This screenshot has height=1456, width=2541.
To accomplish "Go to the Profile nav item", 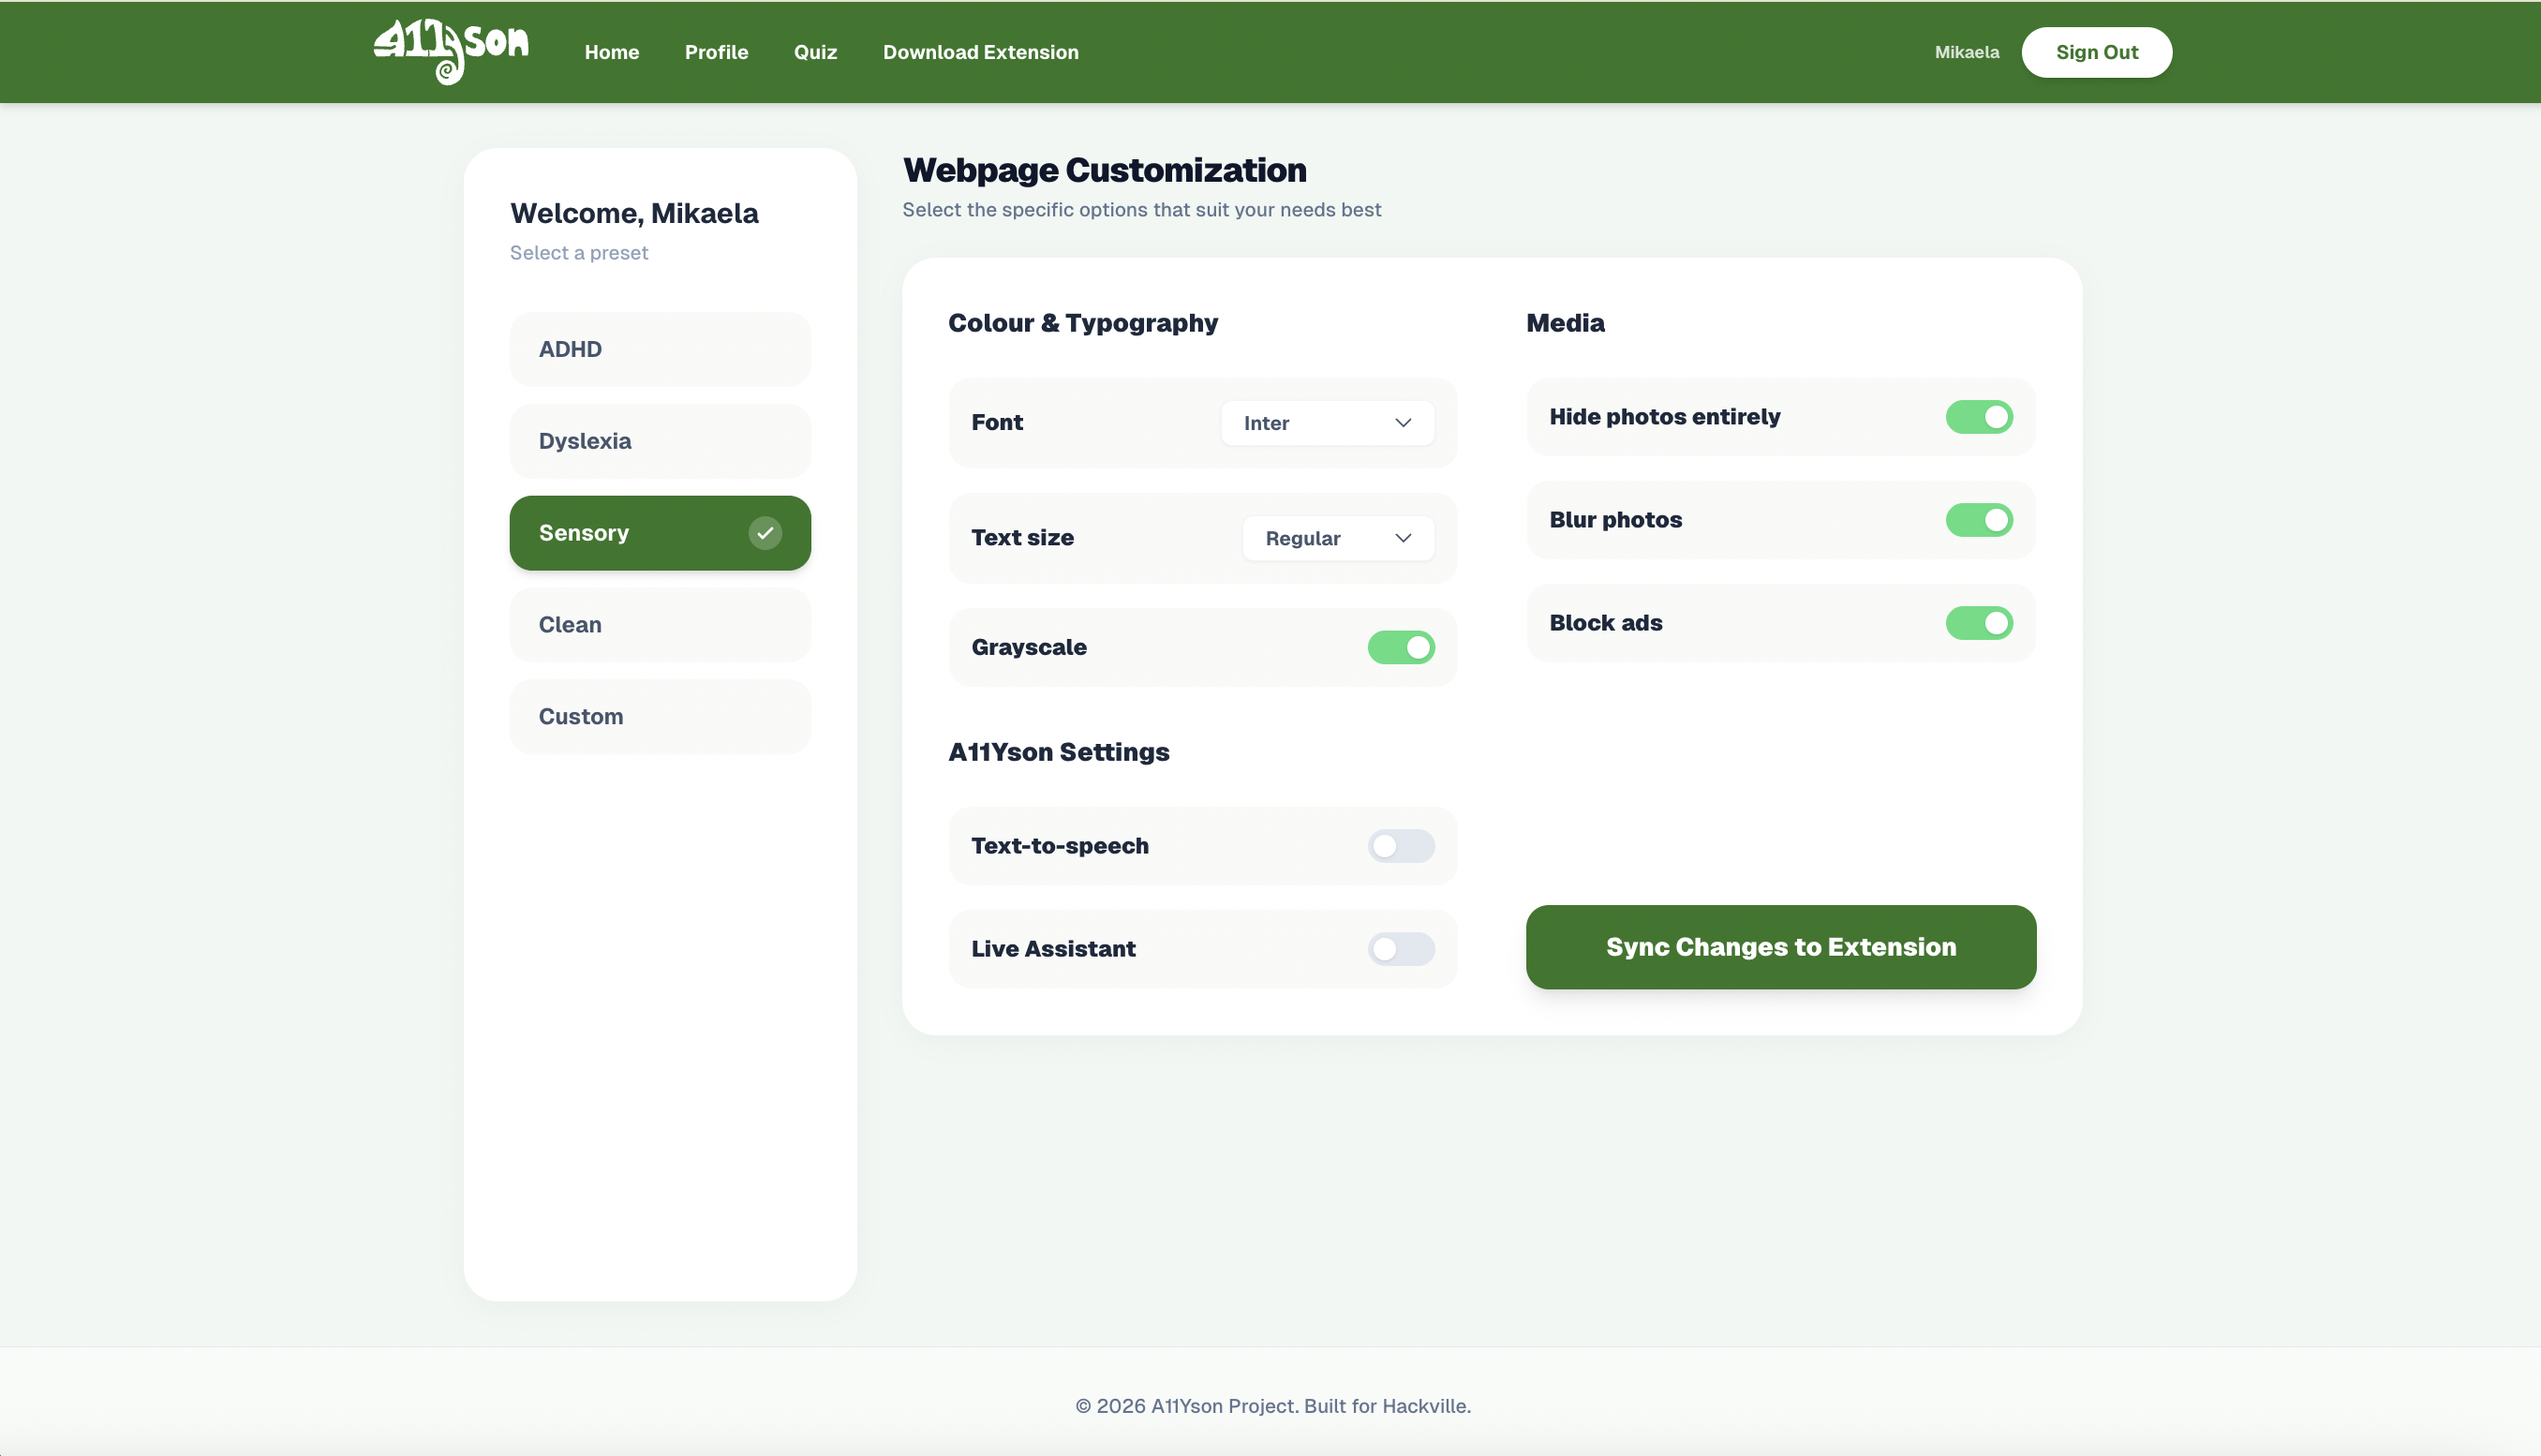I will pos(716,52).
